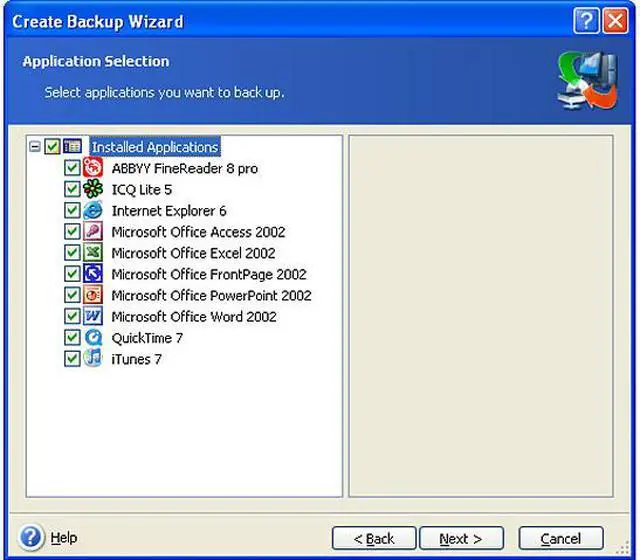Click the Microsoft Office PowerPoint 2002 icon
The image size is (640, 560).
click(x=93, y=295)
